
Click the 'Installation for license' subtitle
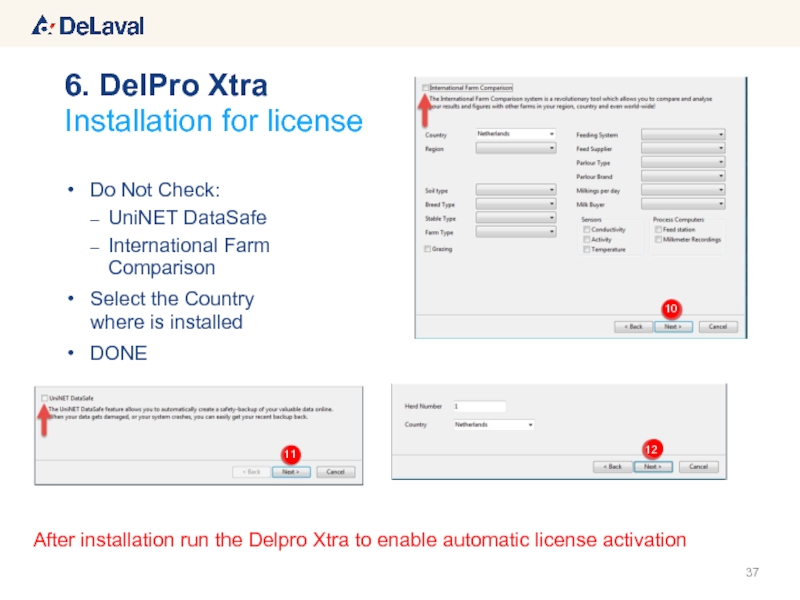point(213,121)
